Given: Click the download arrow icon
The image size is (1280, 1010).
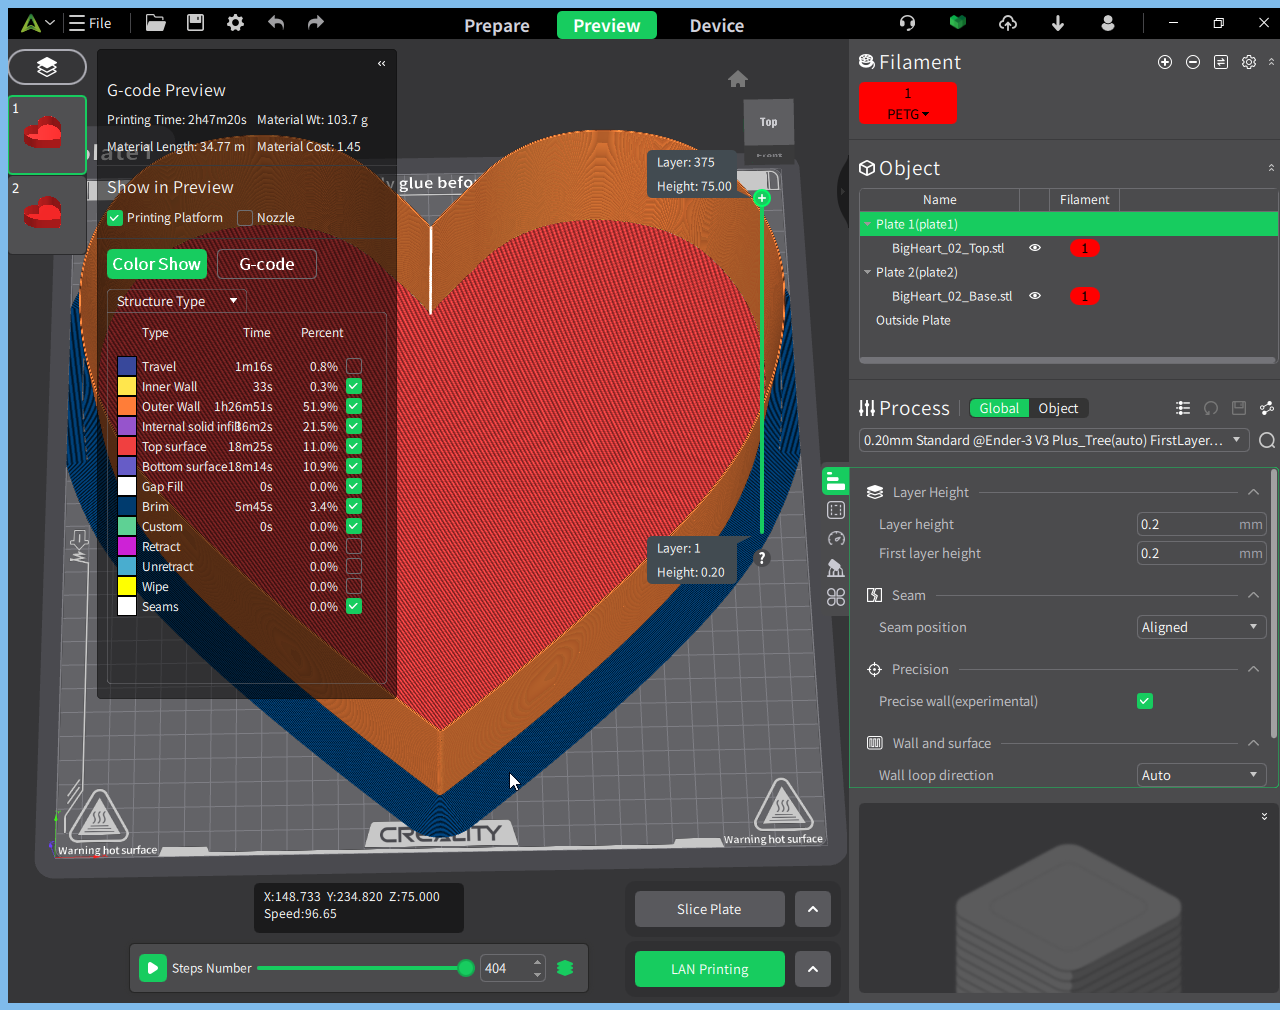Looking at the screenshot, I should (1058, 23).
